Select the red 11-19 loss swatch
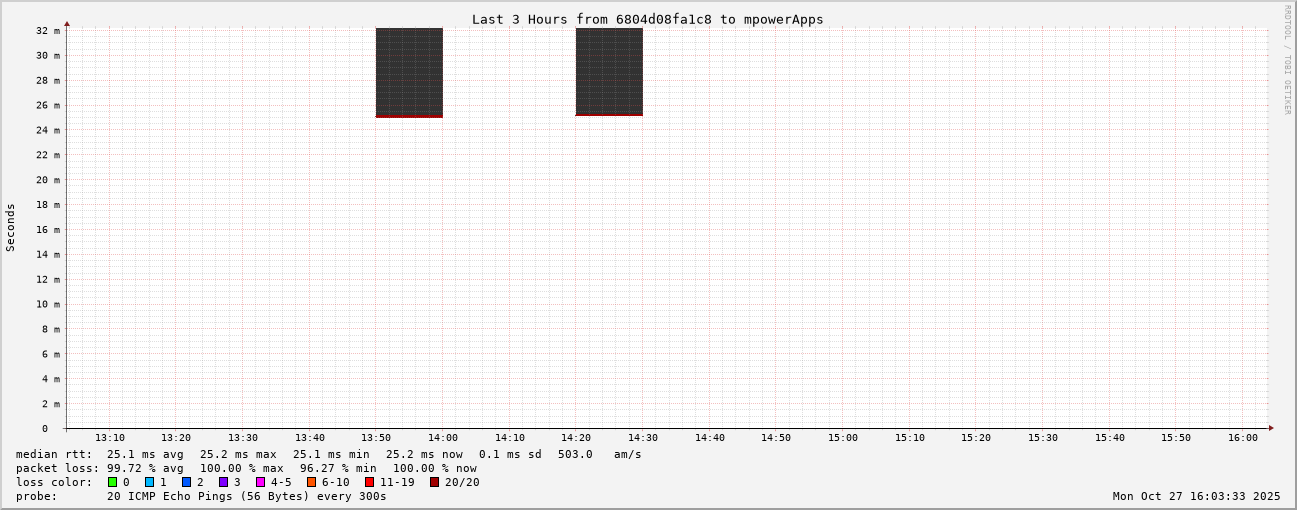Image resolution: width=1297 pixels, height=510 pixels. click(369, 482)
